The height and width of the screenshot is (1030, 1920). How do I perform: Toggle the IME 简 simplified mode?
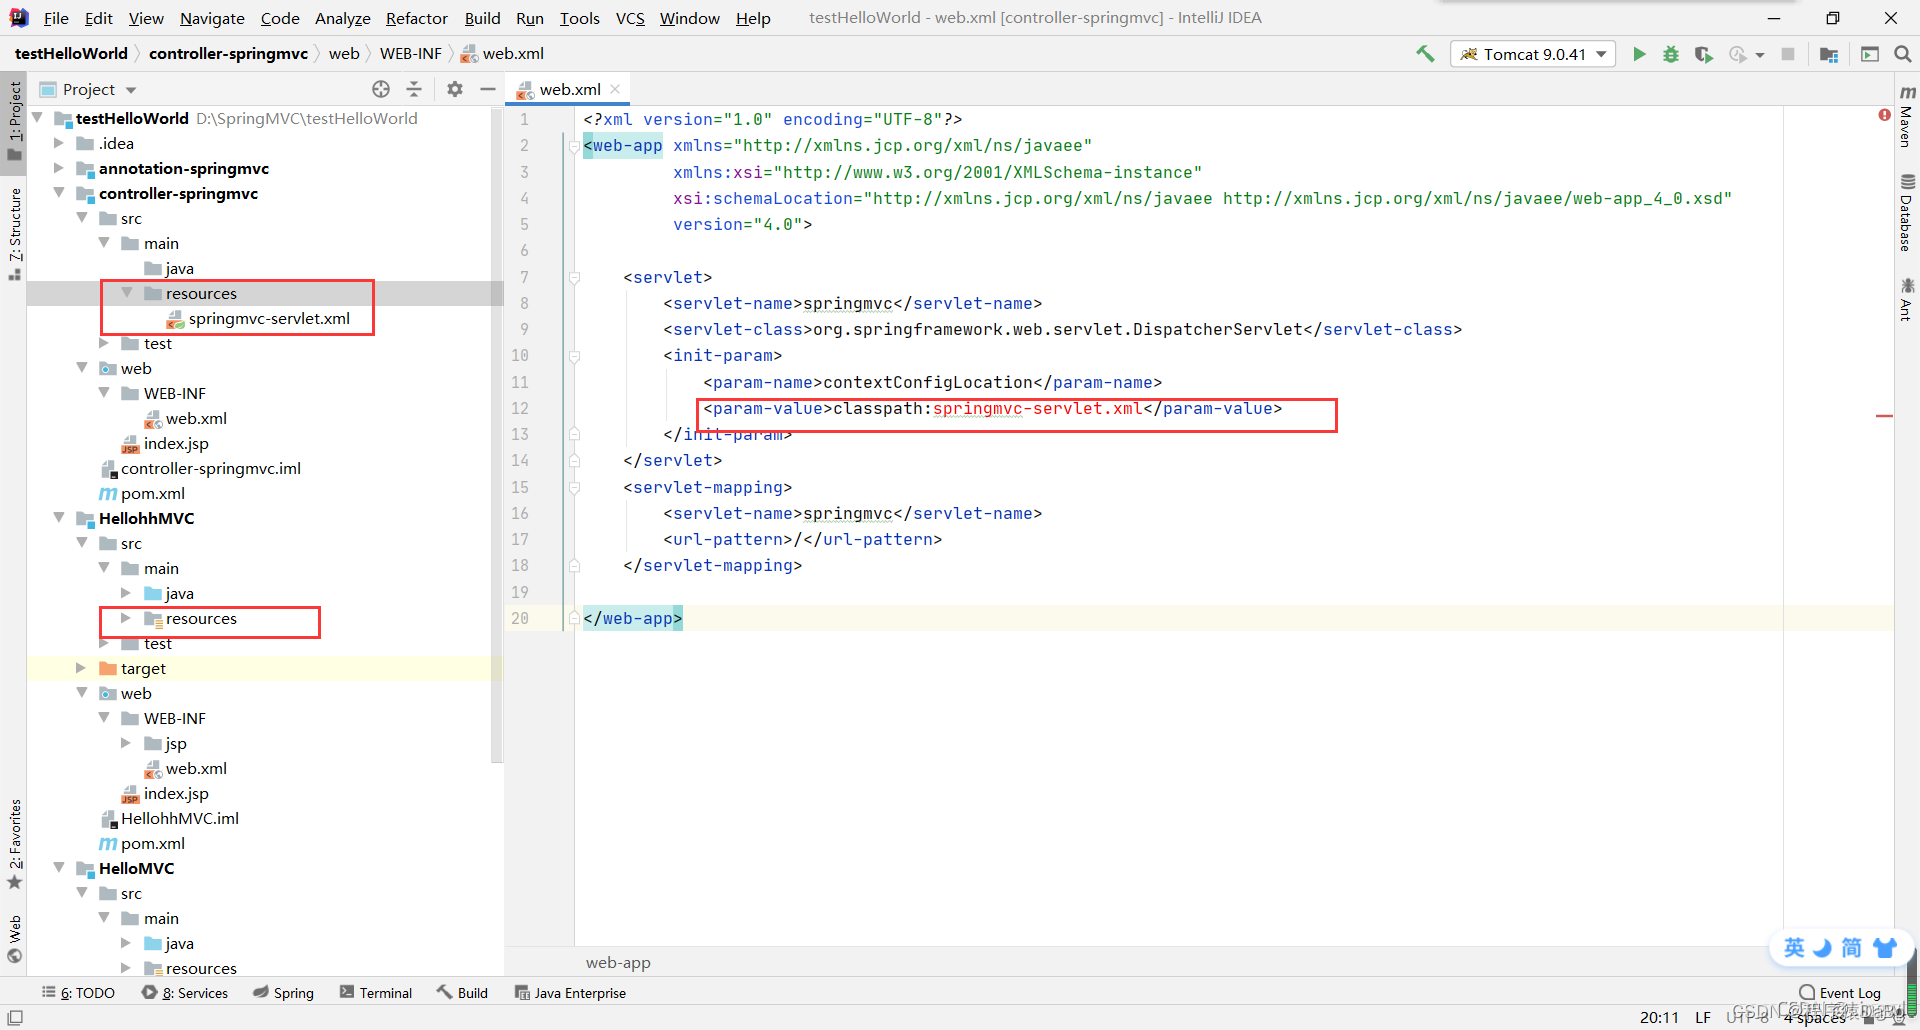click(1852, 947)
